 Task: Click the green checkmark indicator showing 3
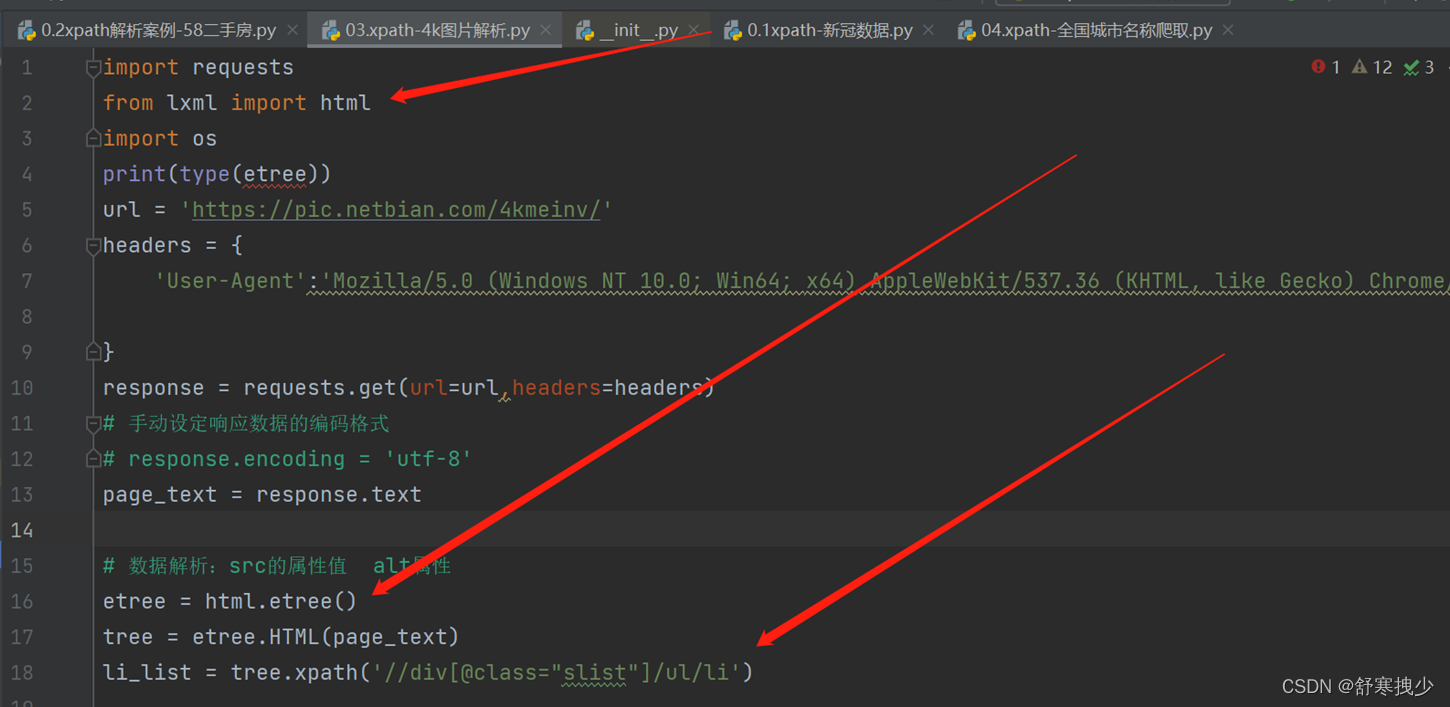click(x=1418, y=67)
